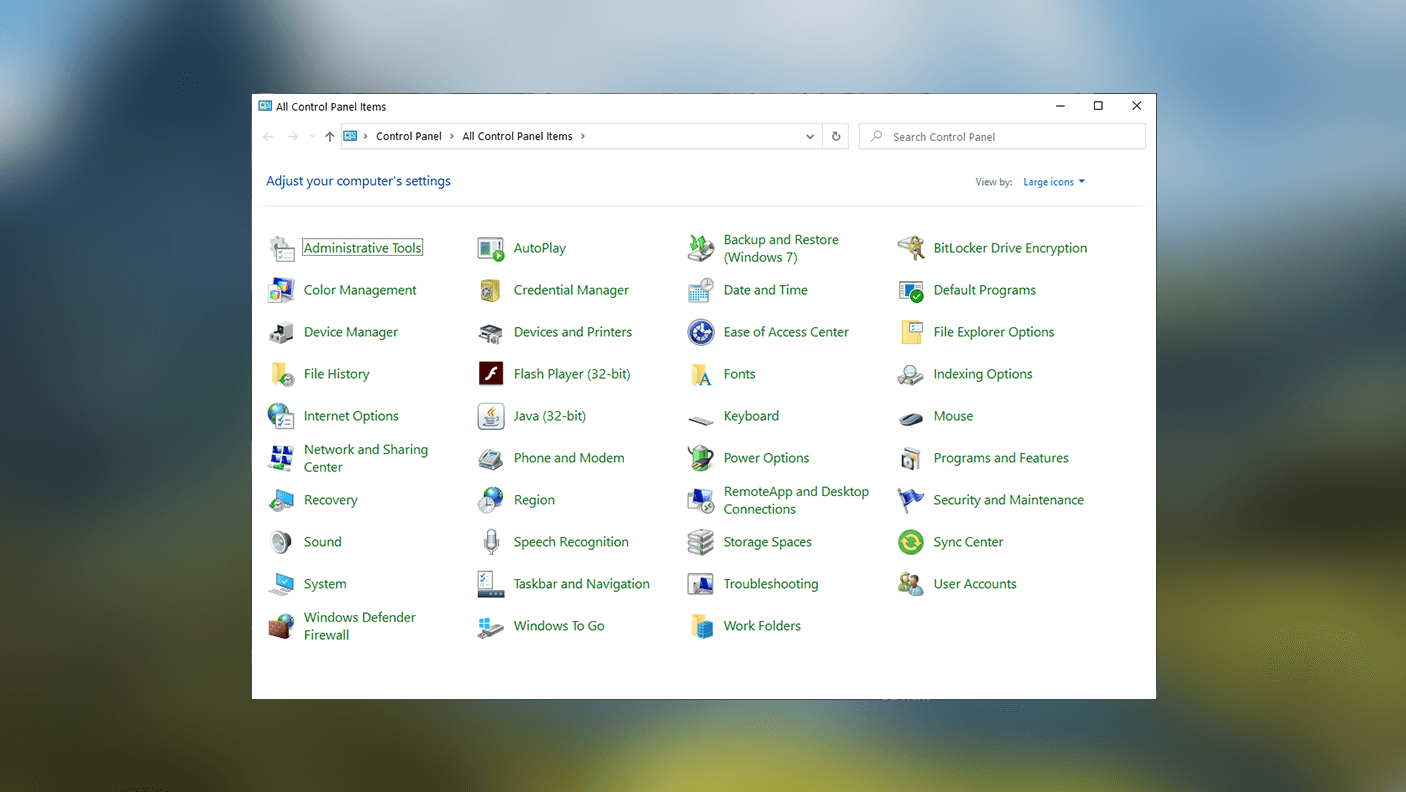Click the Mouse icon

coord(911,418)
